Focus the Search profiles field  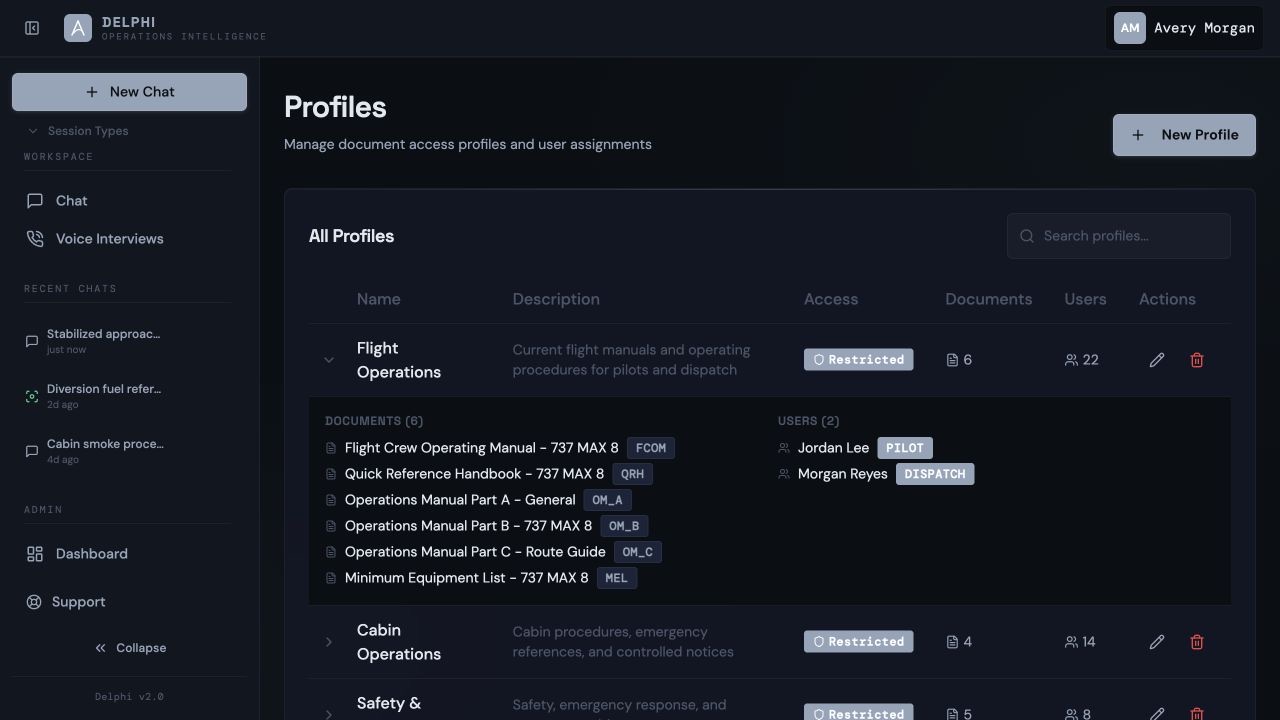pyautogui.click(x=1118, y=236)
